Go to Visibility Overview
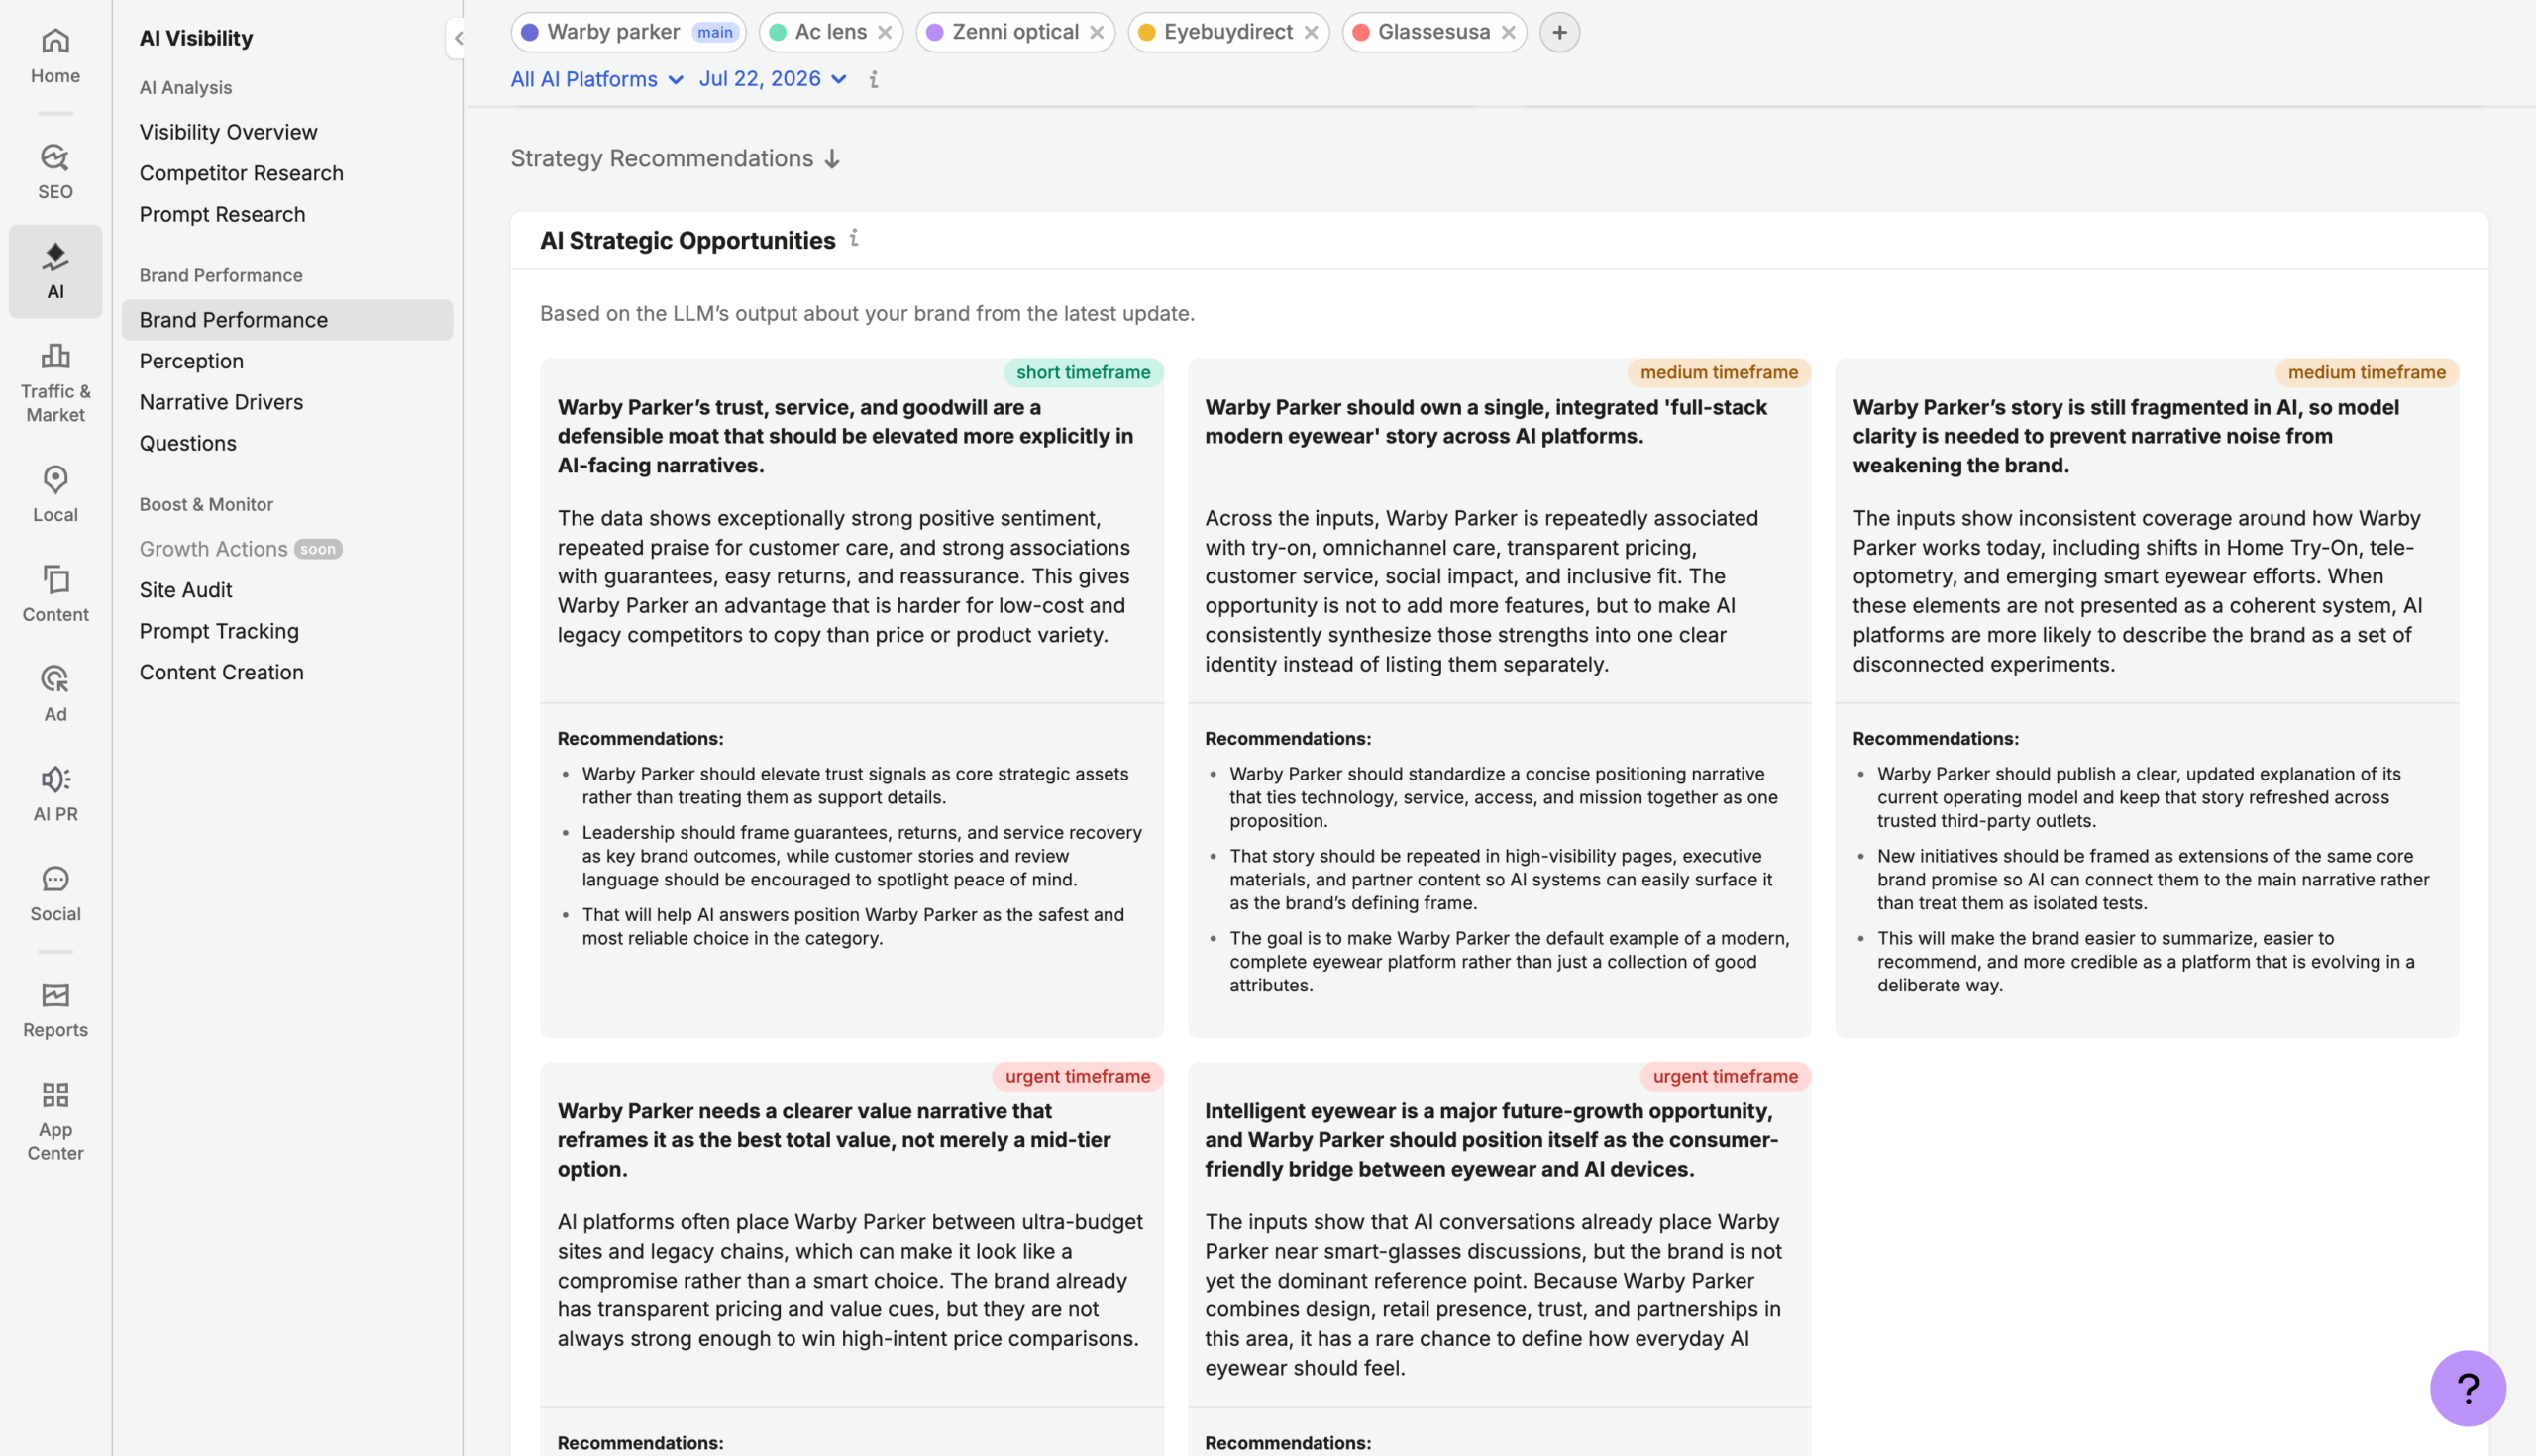Image resolution: width=2536 pixels, height=1456 pixels. (x=228, y=132)
